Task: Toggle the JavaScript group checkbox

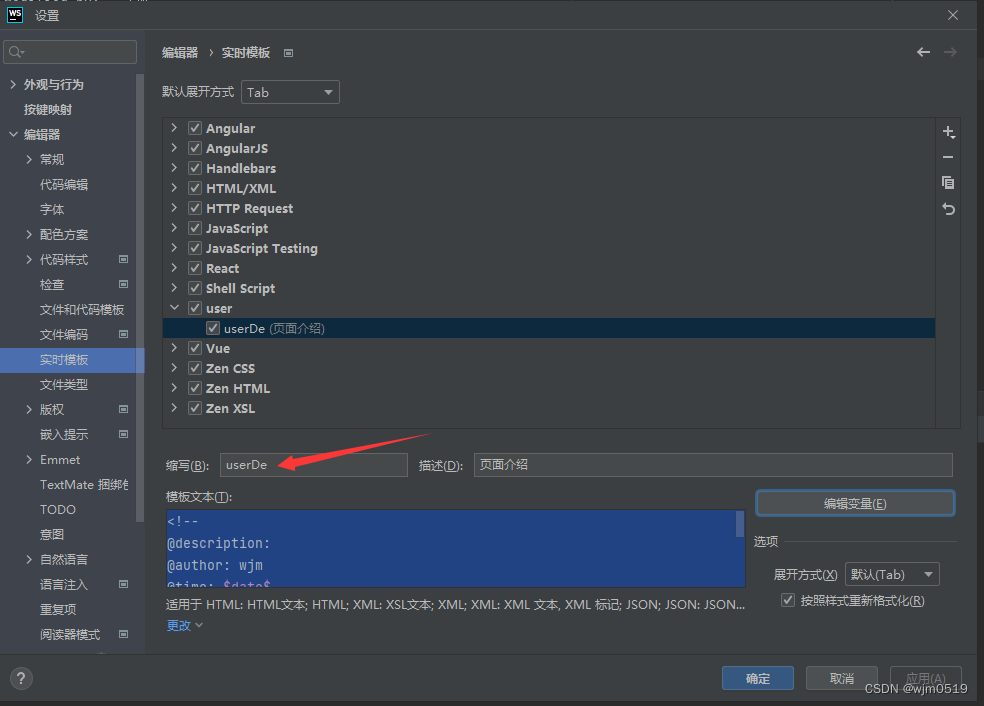Action: [x=195, y=228]
